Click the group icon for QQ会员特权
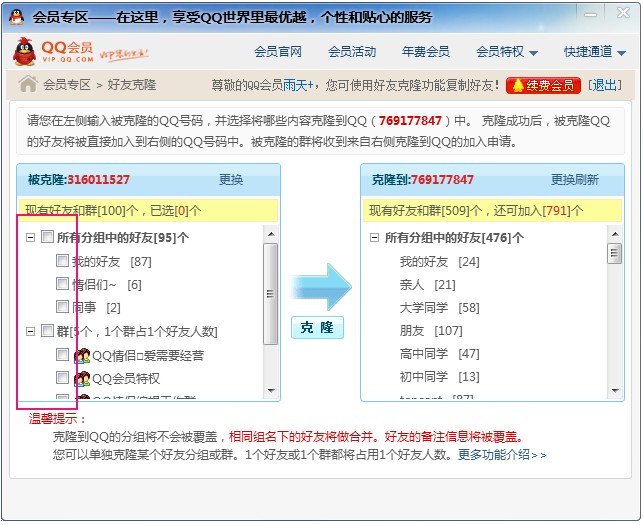The height and width of the screenshot is (525, 643). (82, 379)
